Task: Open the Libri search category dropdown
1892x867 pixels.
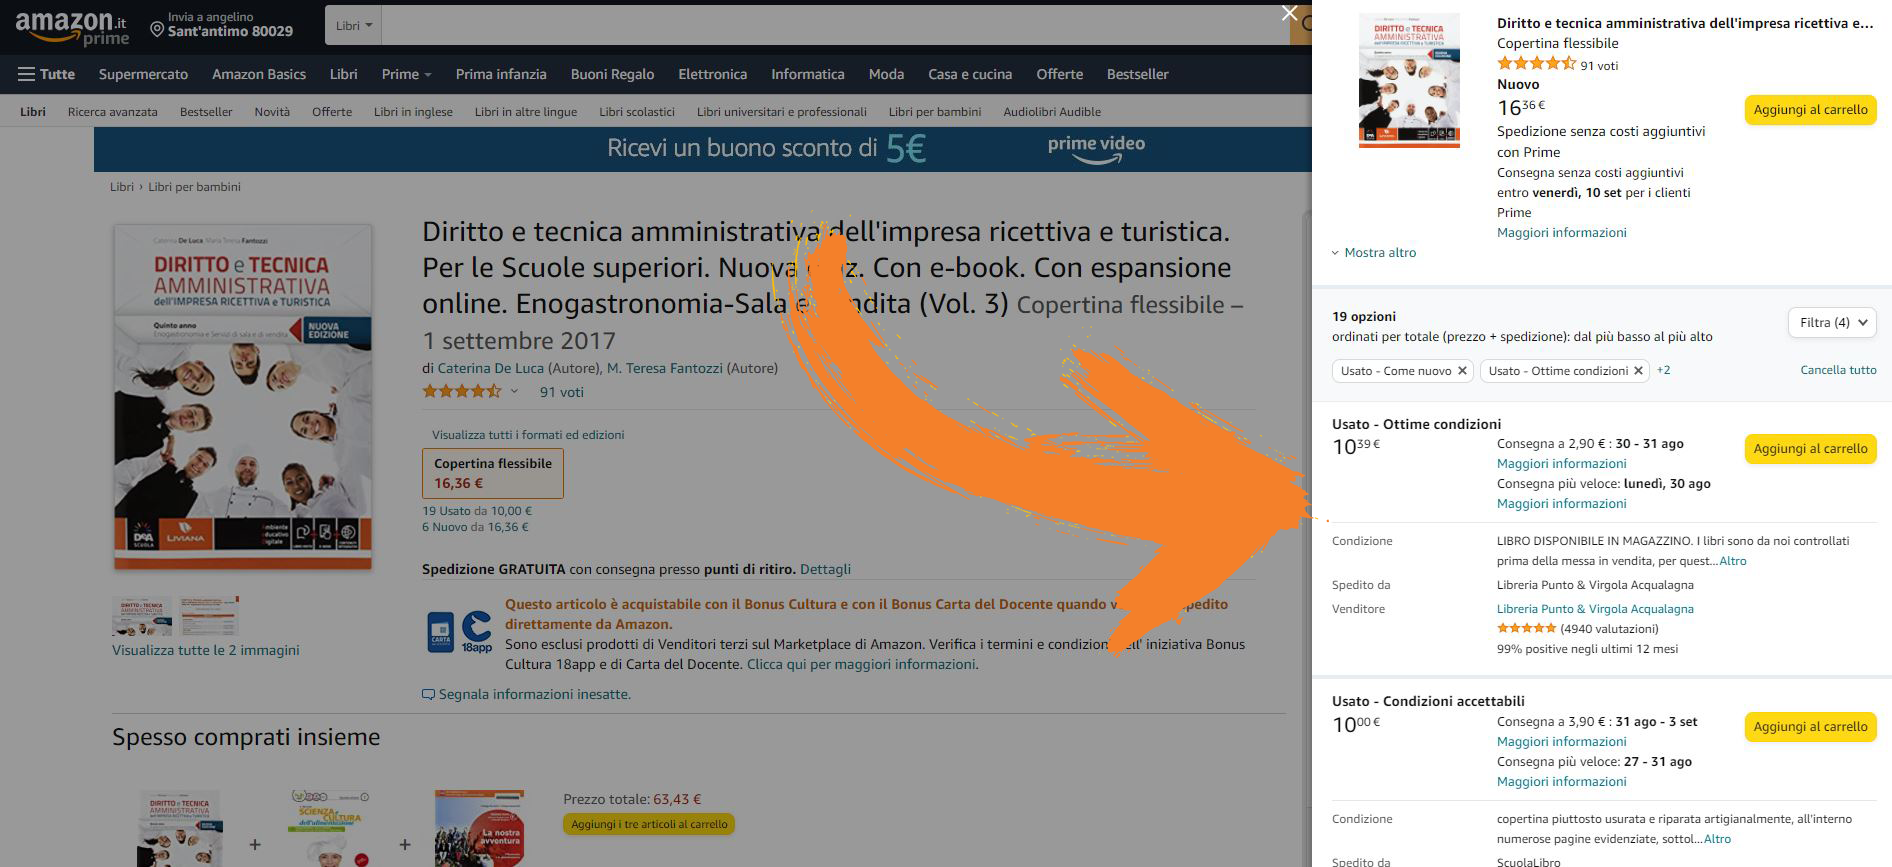Action: pos(353,25)
